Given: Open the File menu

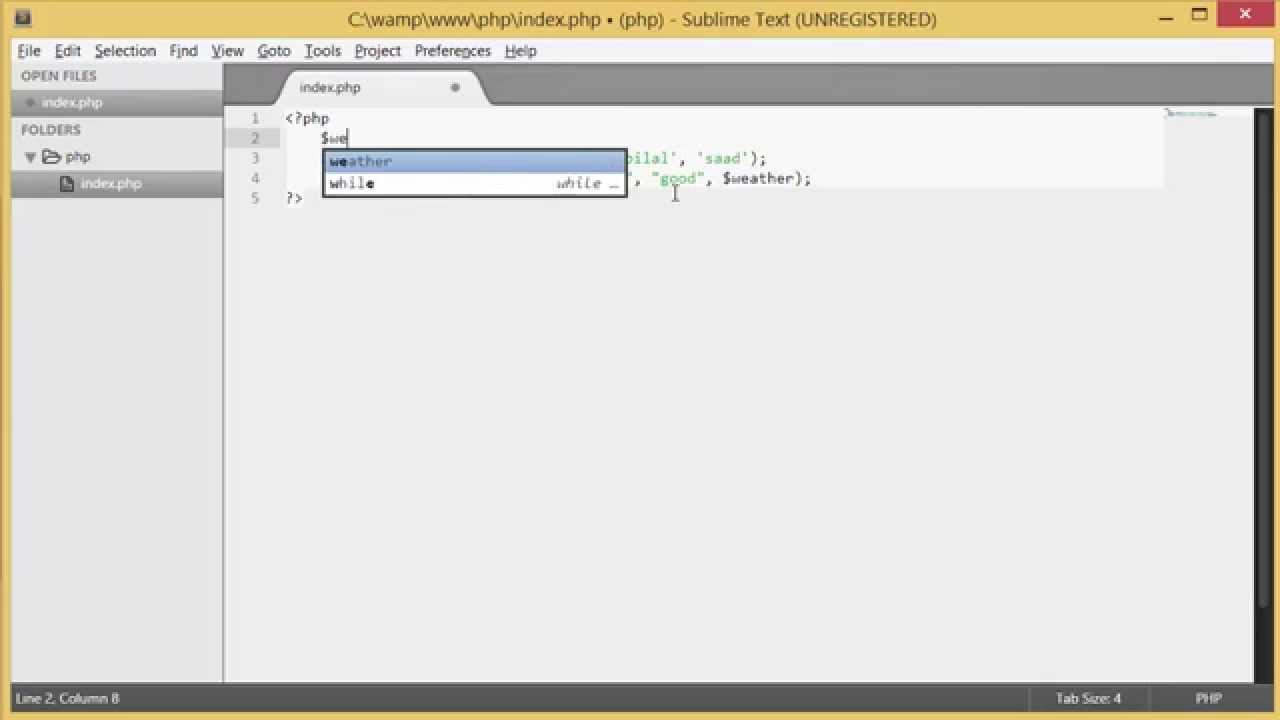Looking at the screenshot, I should [28, 51].
